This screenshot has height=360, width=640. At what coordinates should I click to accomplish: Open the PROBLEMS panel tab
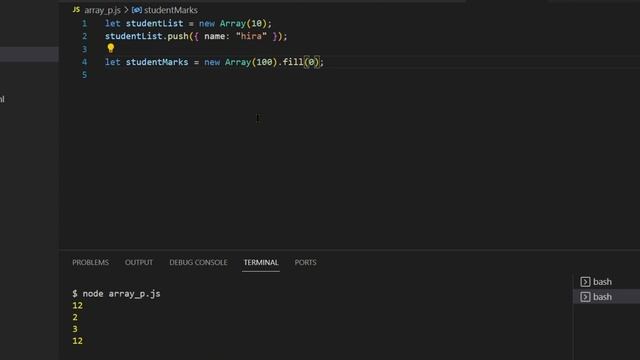[x=91, y=262]
